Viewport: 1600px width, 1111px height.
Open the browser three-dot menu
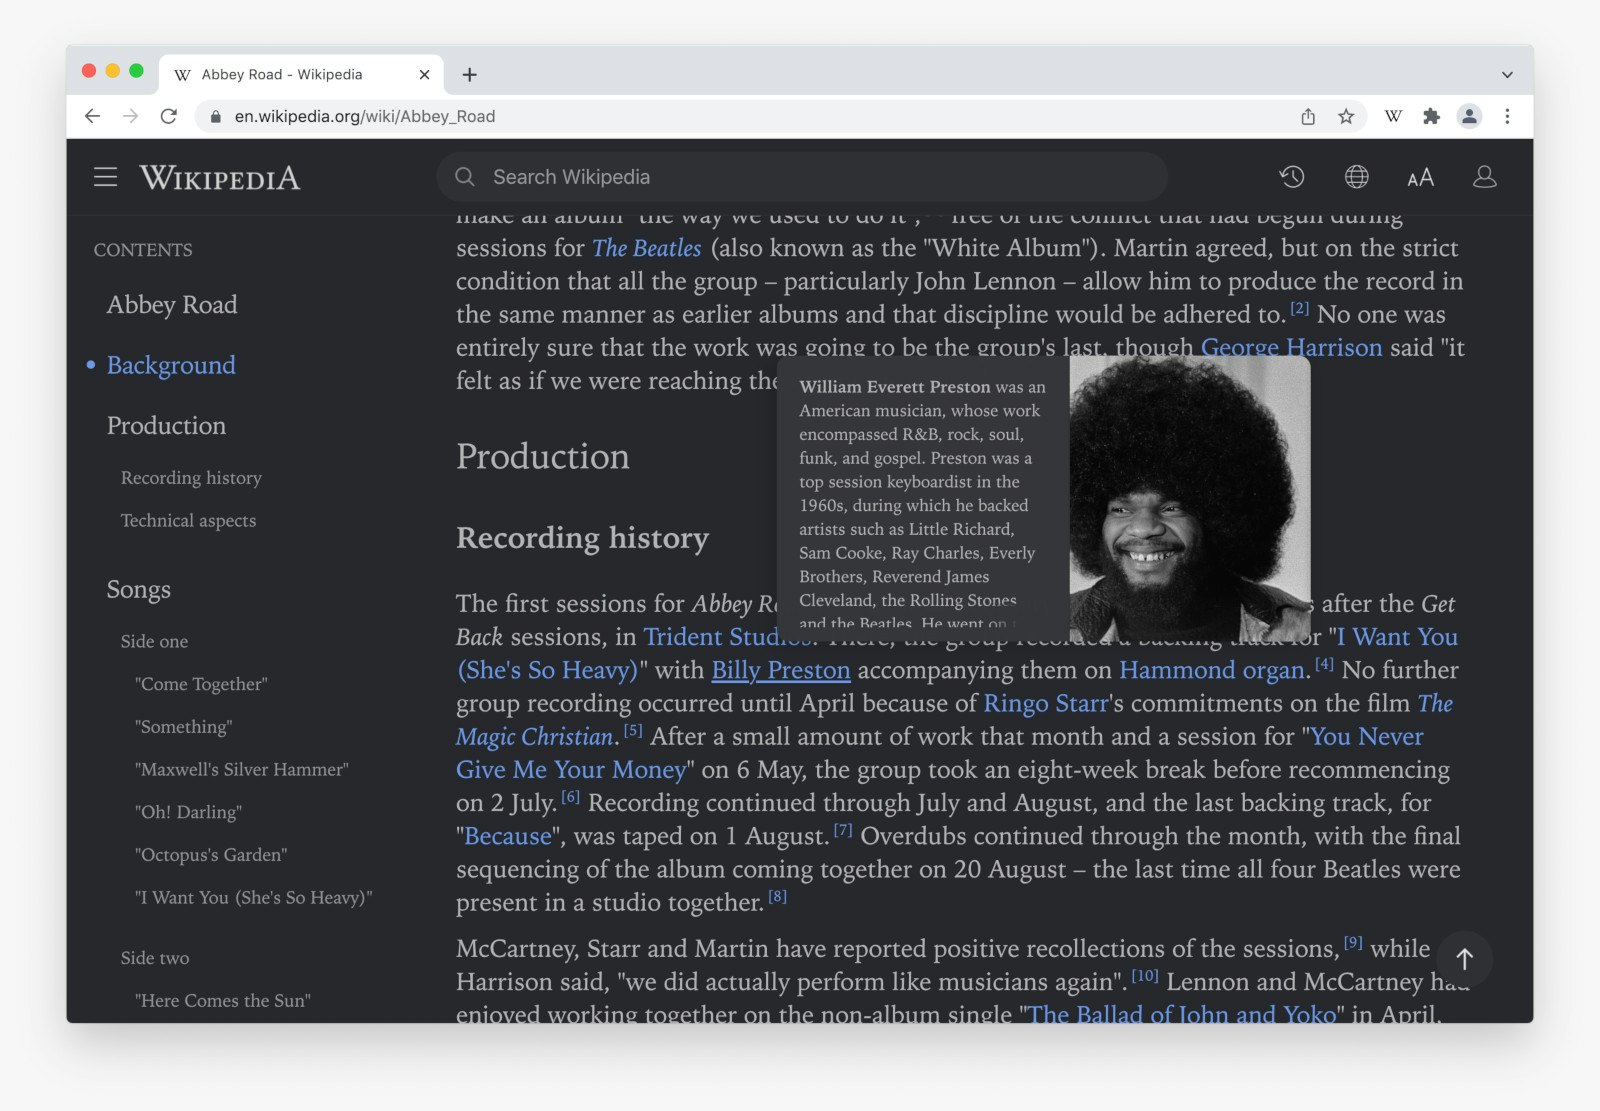pyautogui.click(x=1508, y=116)
